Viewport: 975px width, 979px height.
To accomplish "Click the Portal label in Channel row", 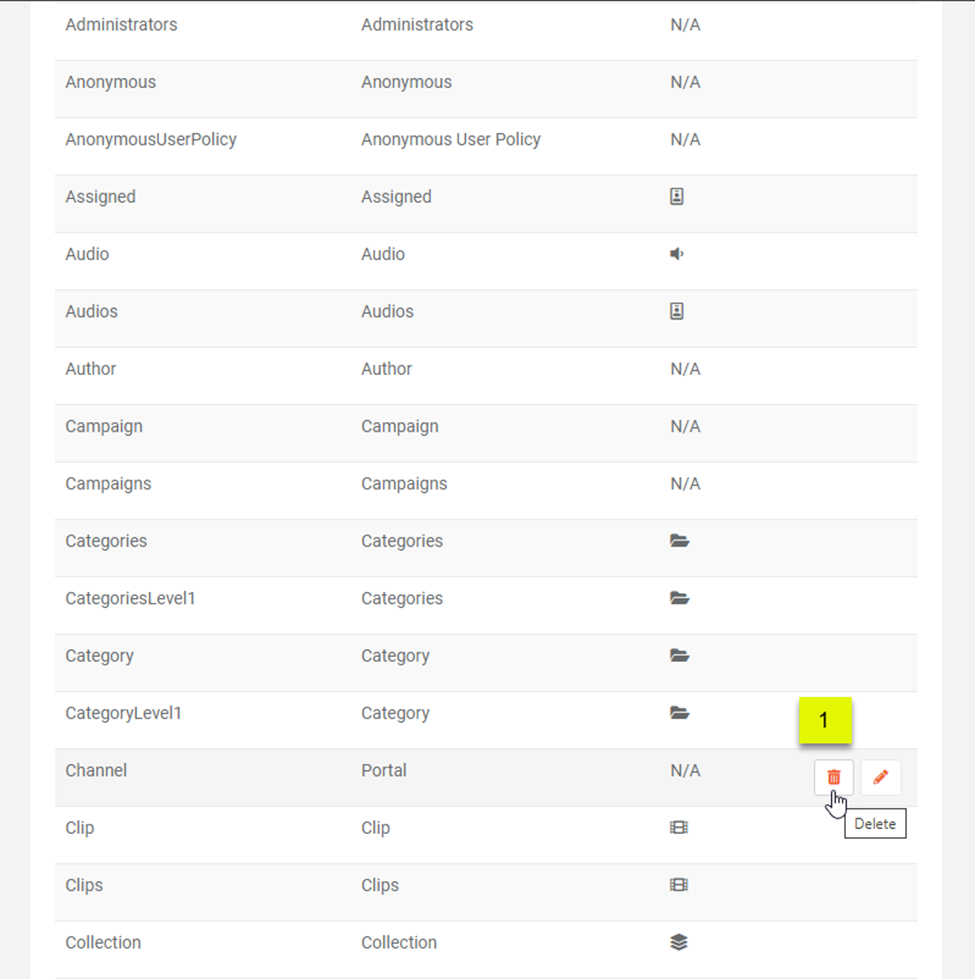I will click(384, 771).
